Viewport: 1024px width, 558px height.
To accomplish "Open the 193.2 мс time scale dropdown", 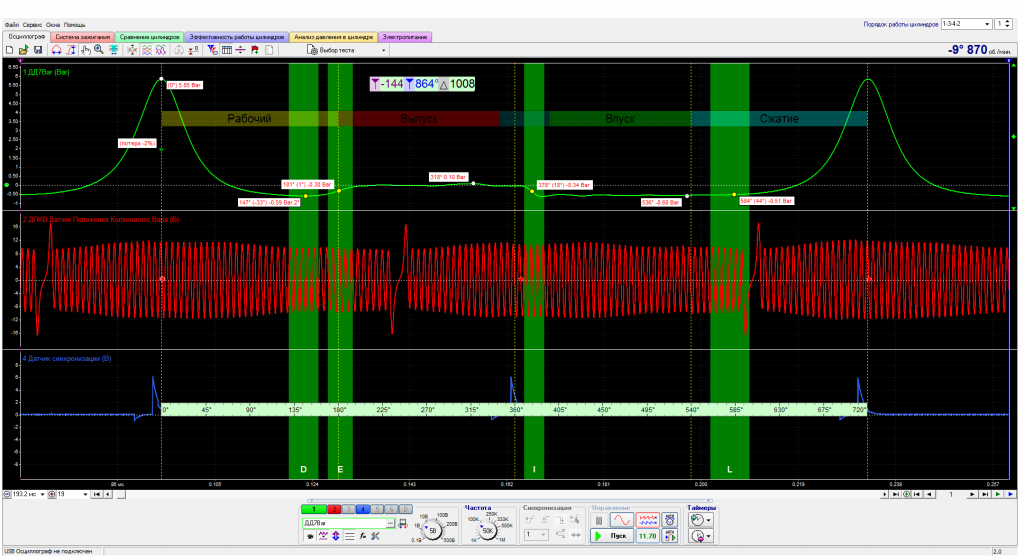I will (x=27, y=494).
